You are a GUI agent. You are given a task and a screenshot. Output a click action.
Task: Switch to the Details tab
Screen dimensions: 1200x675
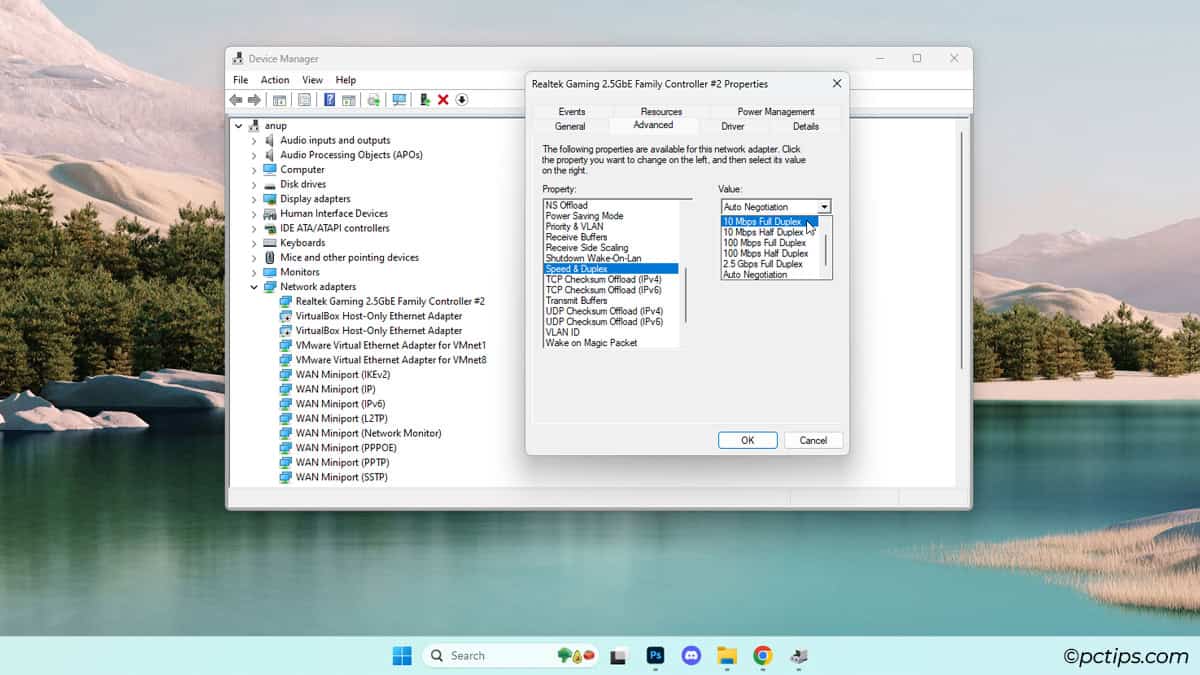pos(806,126)
